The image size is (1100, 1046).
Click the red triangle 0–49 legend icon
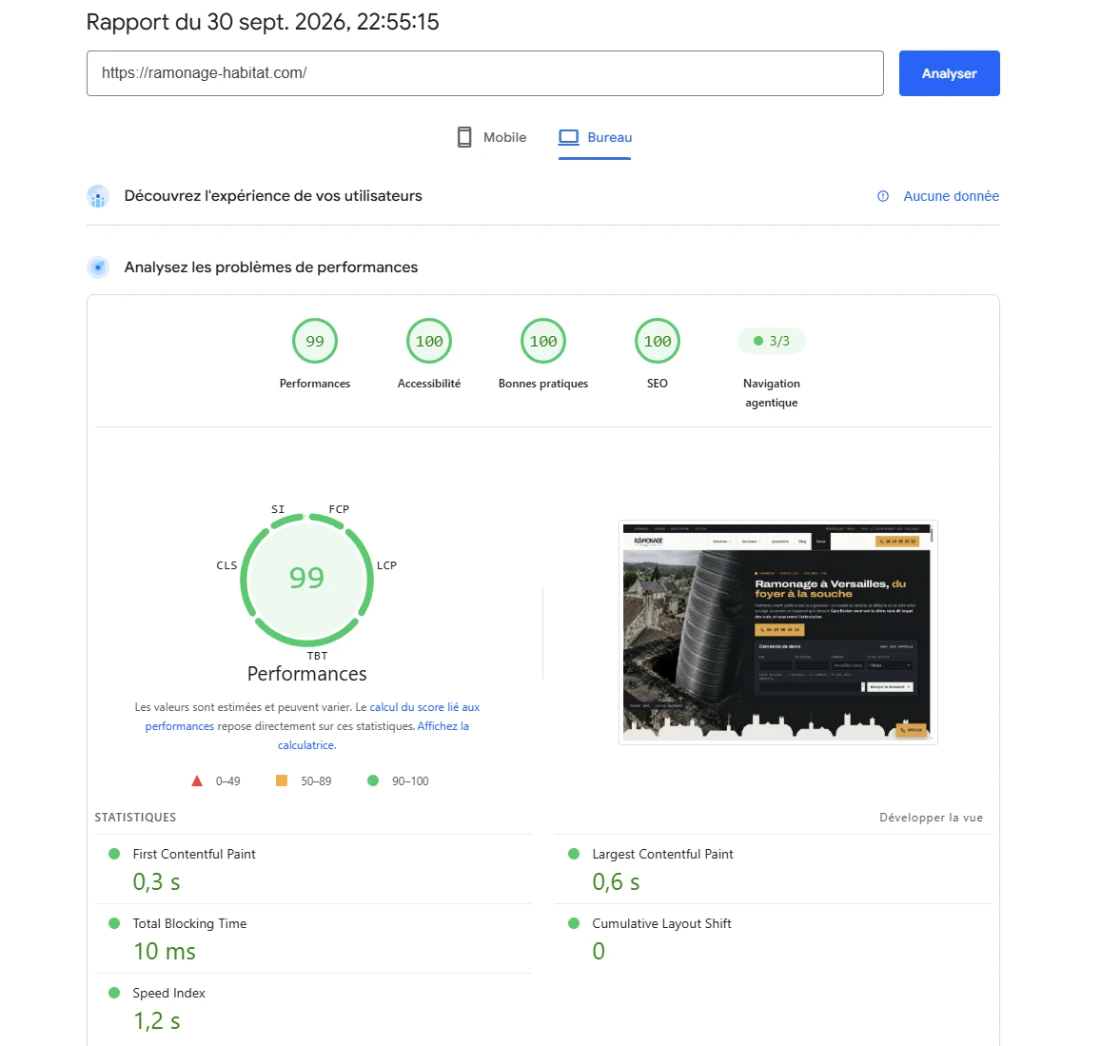pyautogui.click(x=197, y=781)
